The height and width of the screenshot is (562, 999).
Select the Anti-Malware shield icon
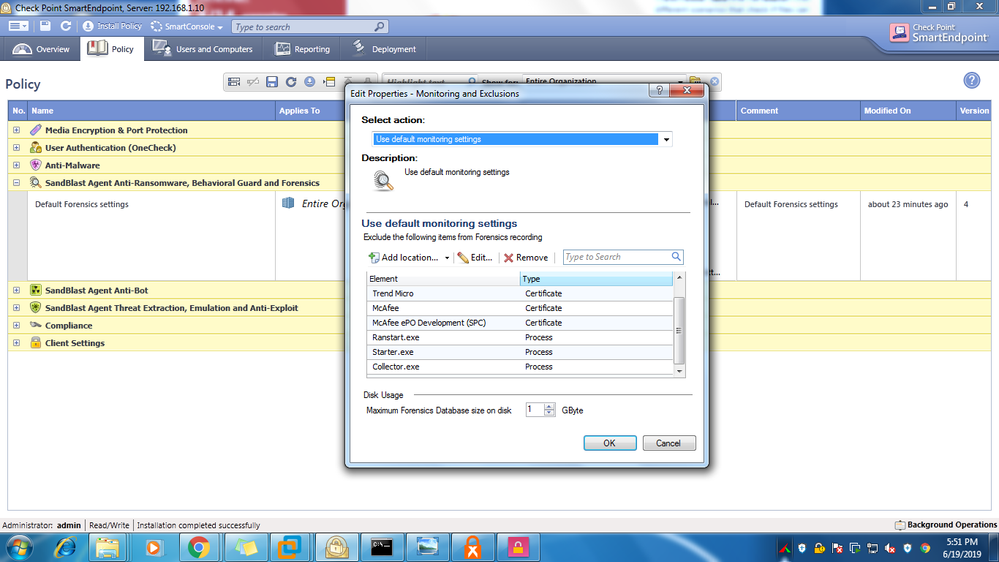pyautogui.click(x=36, y=165)
